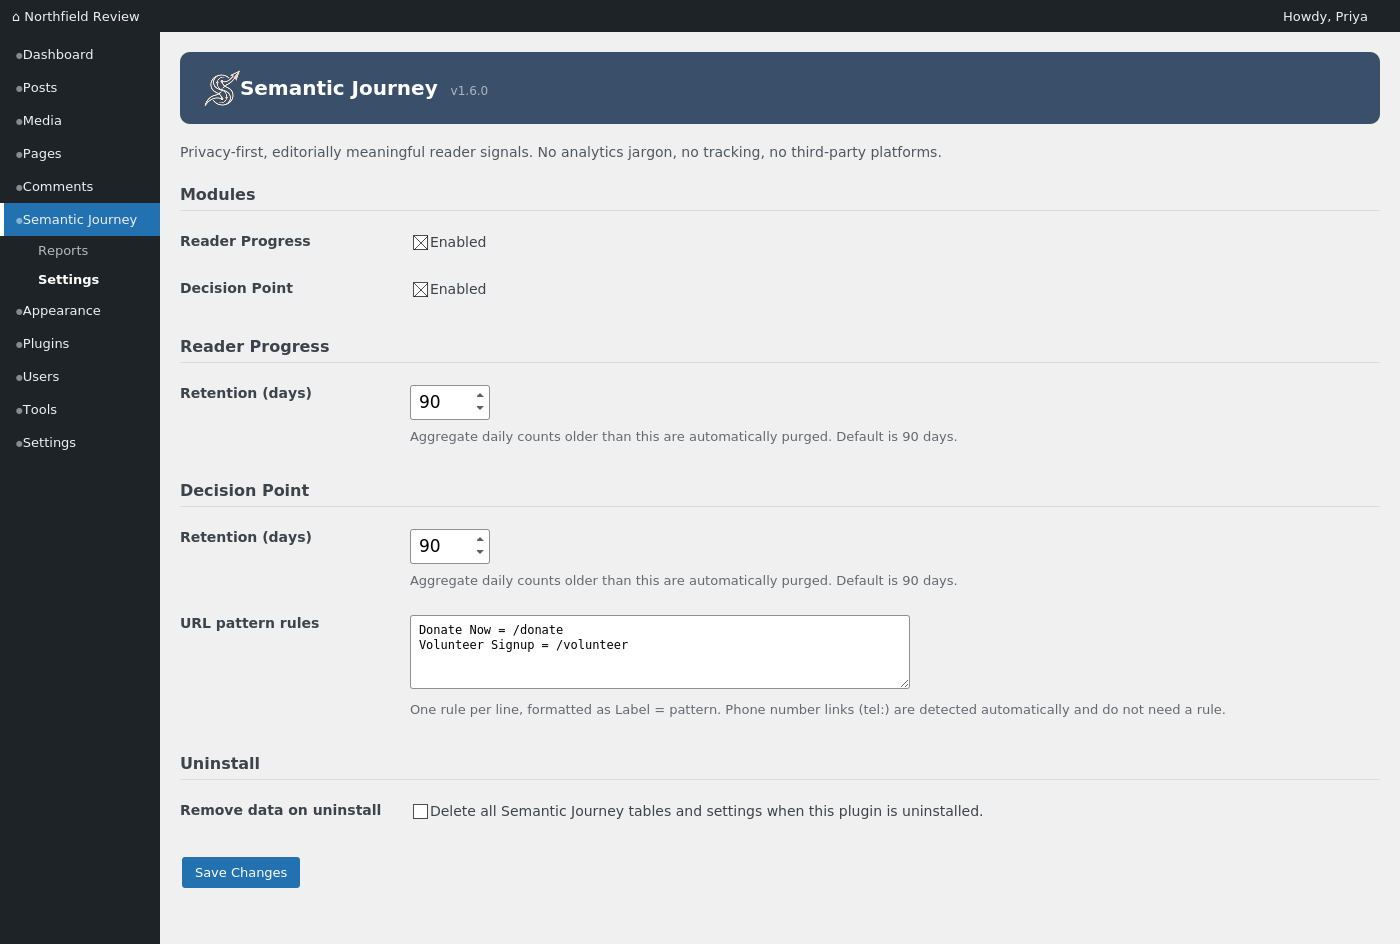Go to Media in sidebar
This screenshot has width=1400, height=944.
pos(80,121)
